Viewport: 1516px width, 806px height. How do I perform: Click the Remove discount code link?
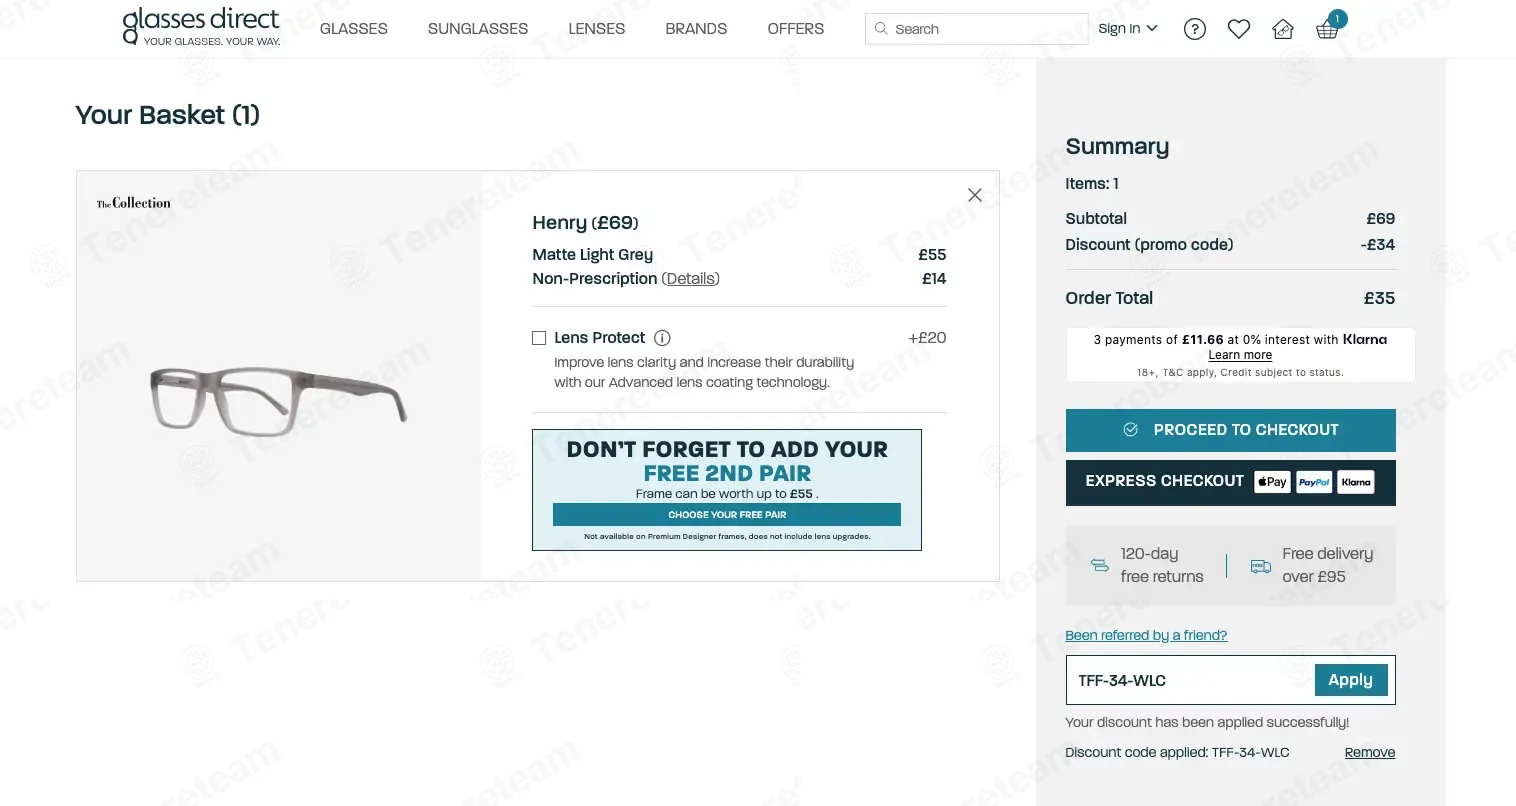[x=1369, y=753]
